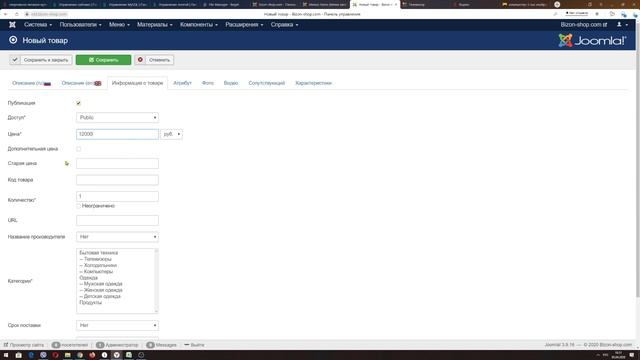Focus the Цена input field
Image resolution: width=640 pixels, height=360 pixels.
pos(117,134)
